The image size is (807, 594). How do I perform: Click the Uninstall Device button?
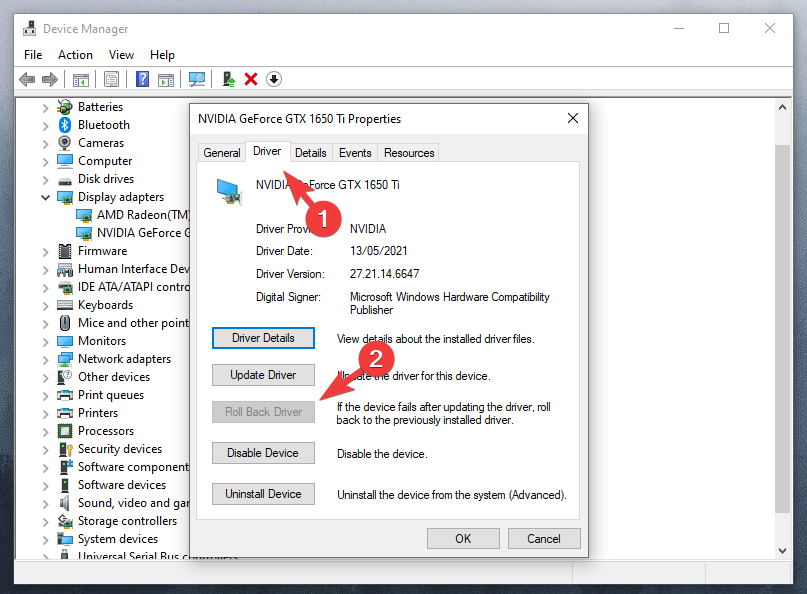point(263,494)
